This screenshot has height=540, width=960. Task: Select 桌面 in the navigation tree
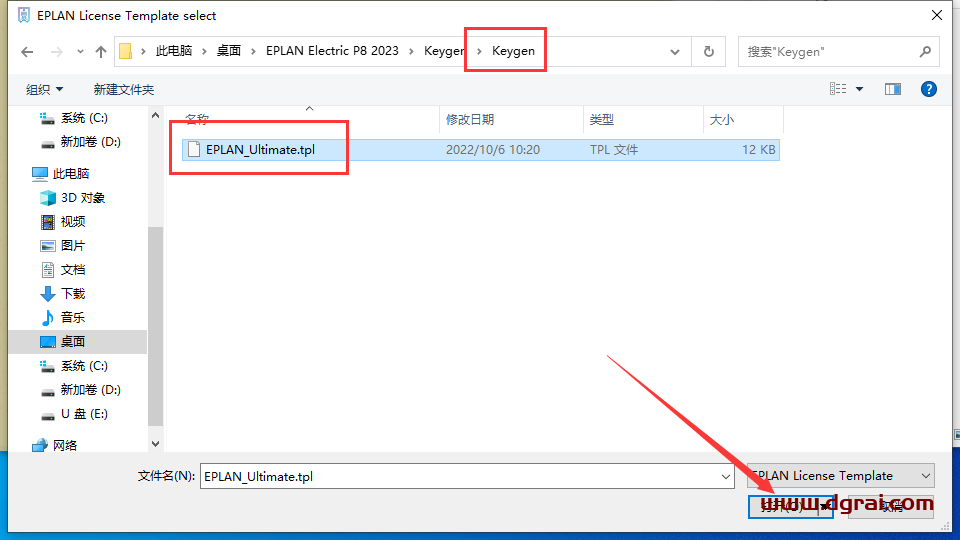78,342
